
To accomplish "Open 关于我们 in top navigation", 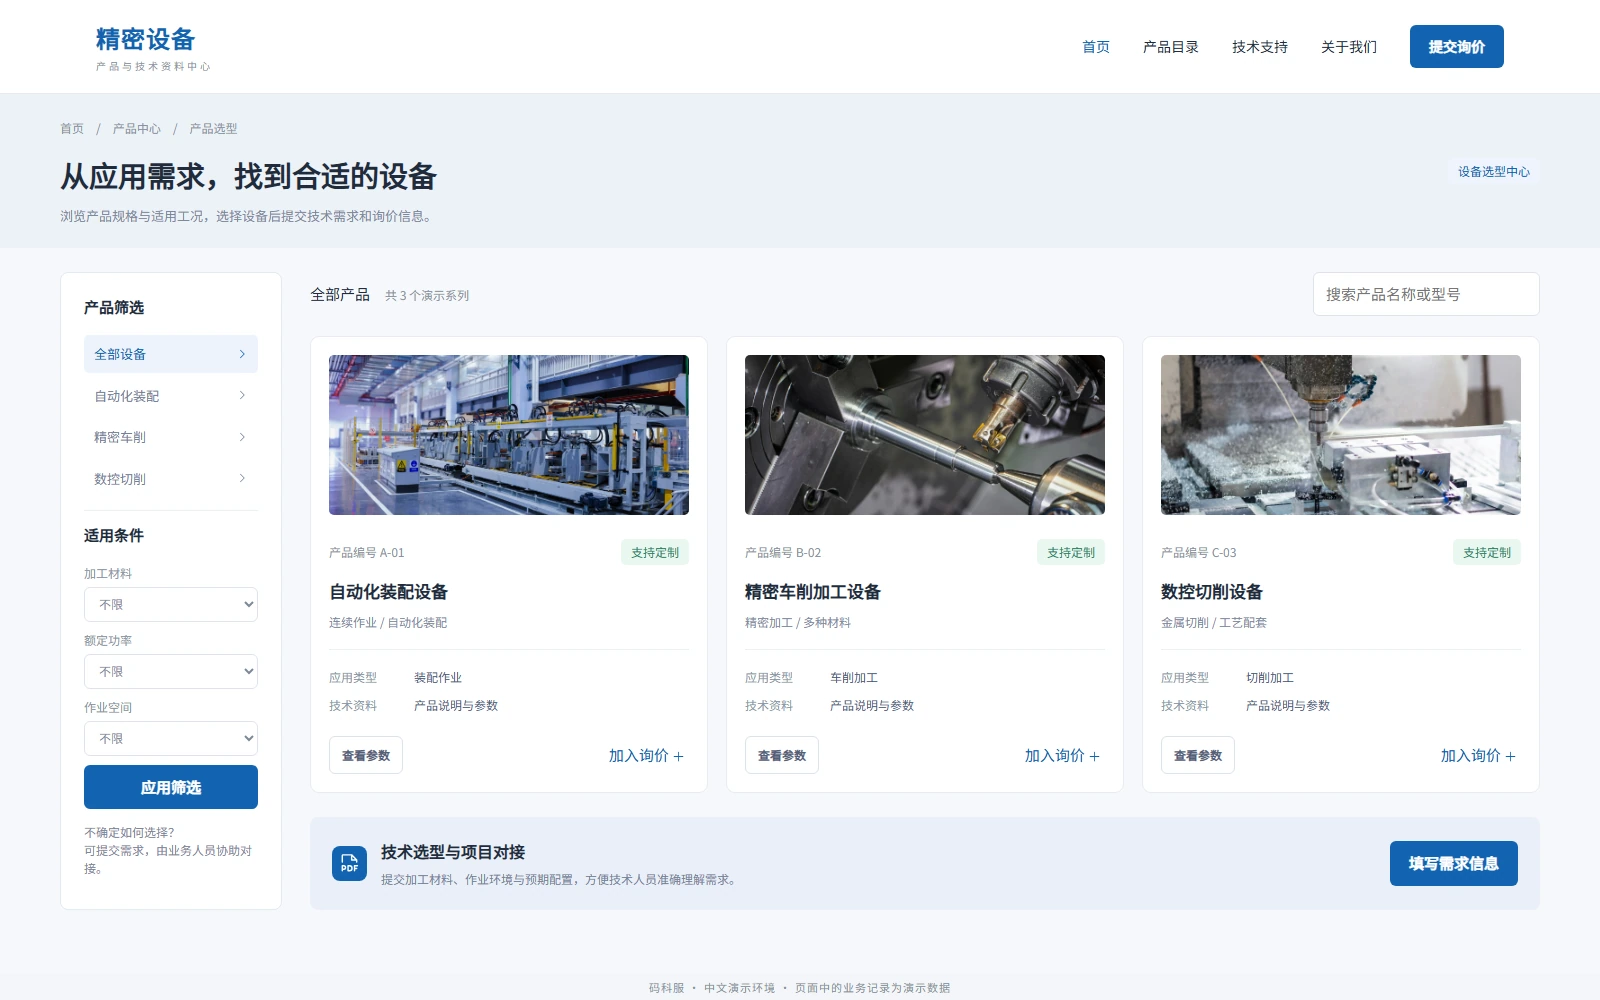I will 1349,47.
